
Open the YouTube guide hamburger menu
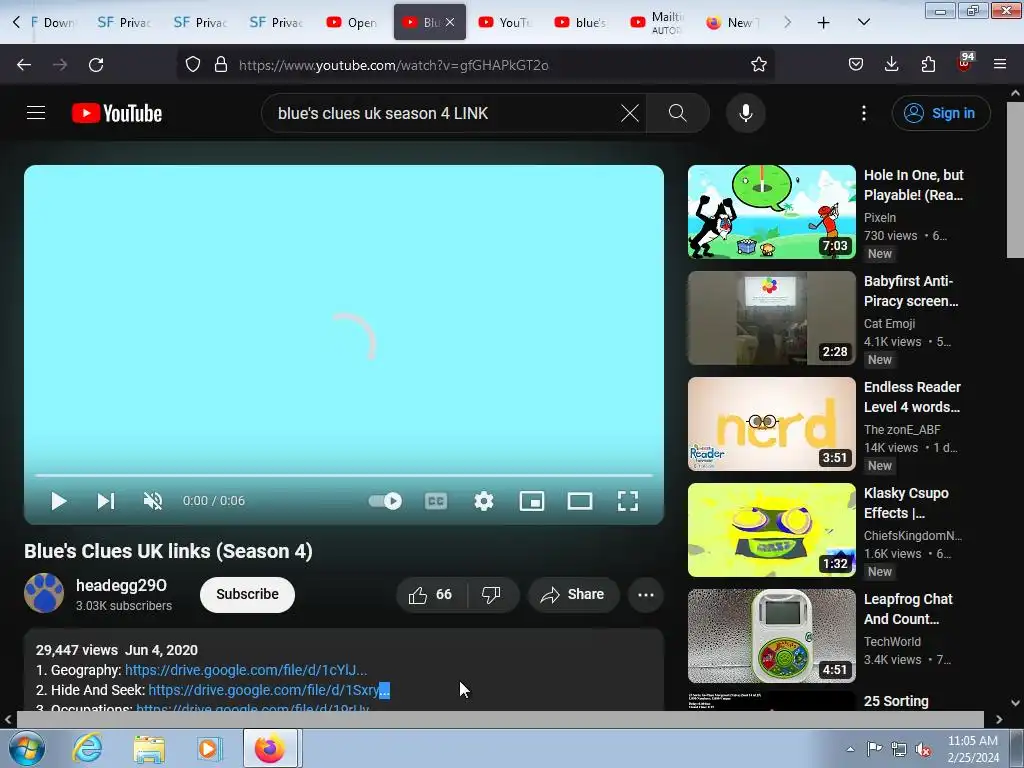pyautogui.click(x=36, y=113)
